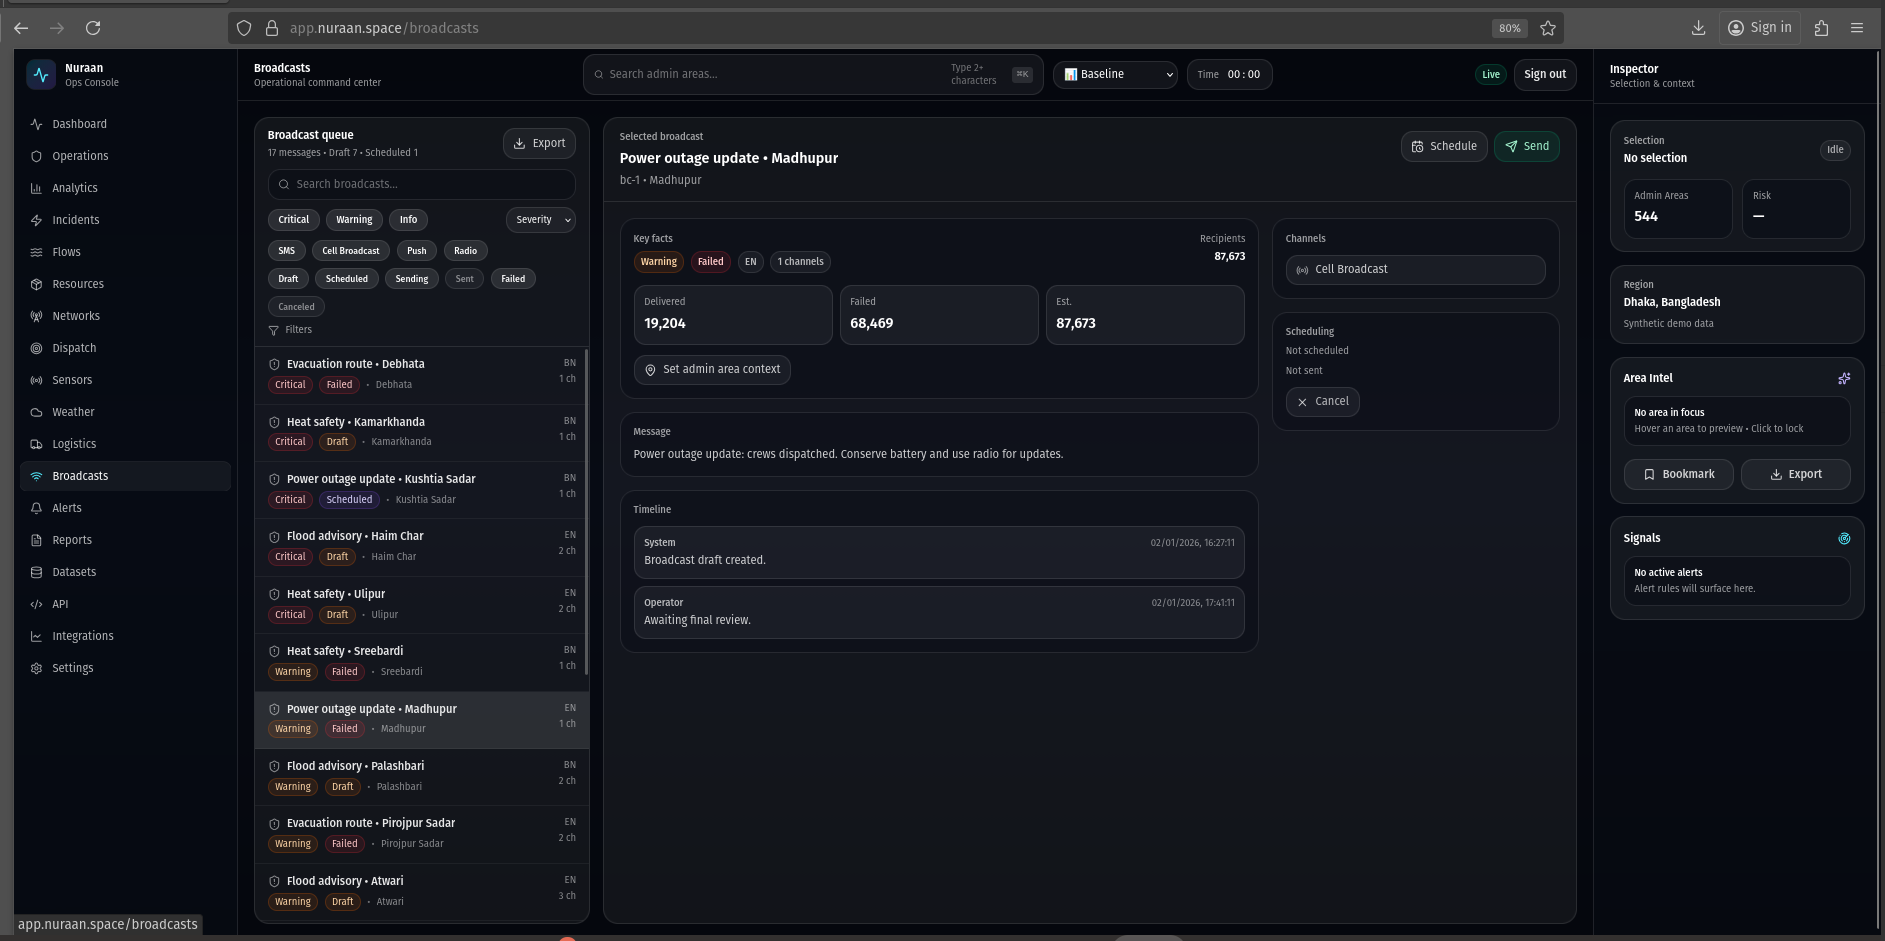Click the Area Intel sparkle icon

[1844, 378]
